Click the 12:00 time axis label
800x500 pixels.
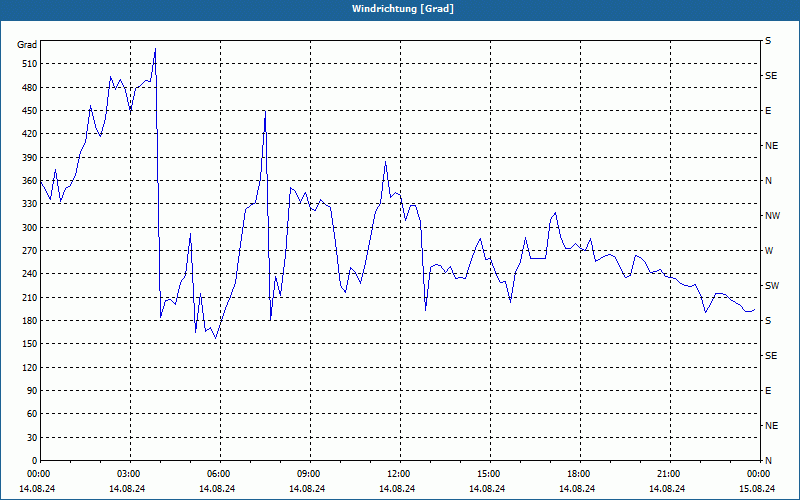tap(399, 474)
